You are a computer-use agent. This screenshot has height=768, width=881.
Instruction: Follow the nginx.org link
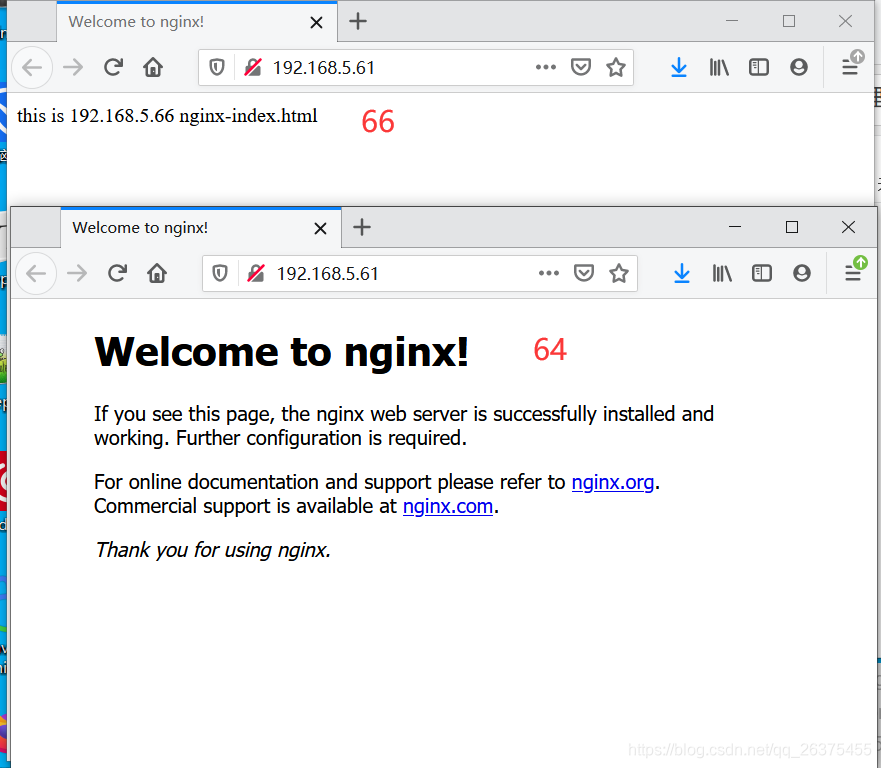(612, 483)
